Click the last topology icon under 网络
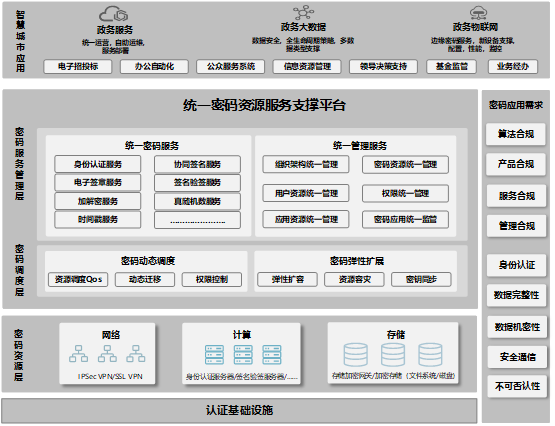 [x=136, y=354]
